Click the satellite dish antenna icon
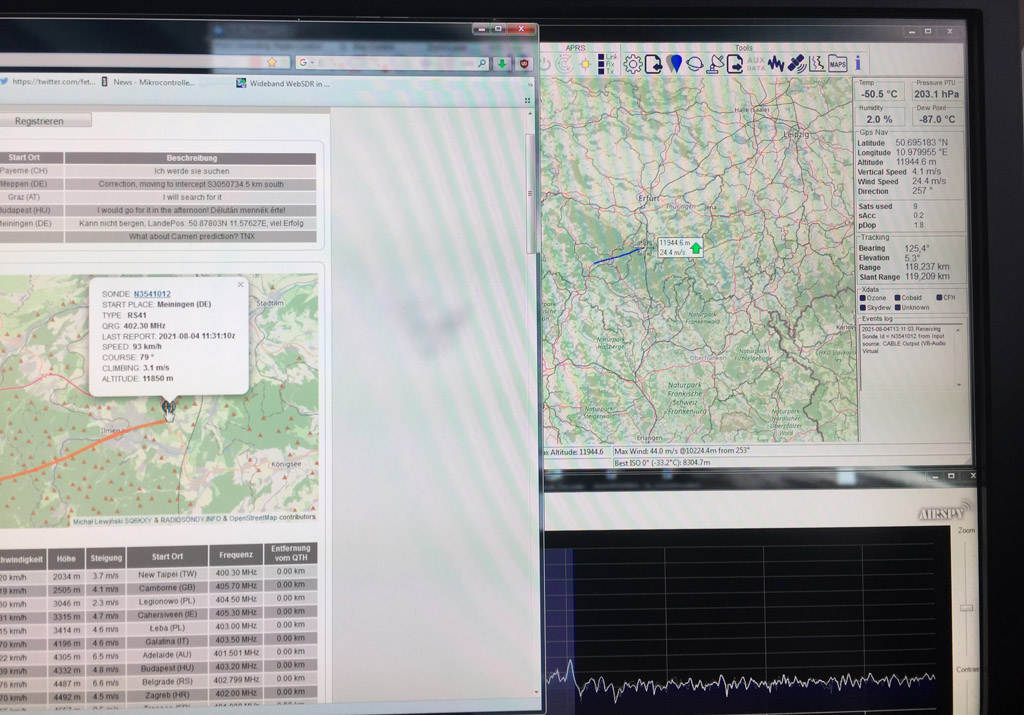Screen dimensions: 1024x715 pyautogui.click(x=716, y=64)
